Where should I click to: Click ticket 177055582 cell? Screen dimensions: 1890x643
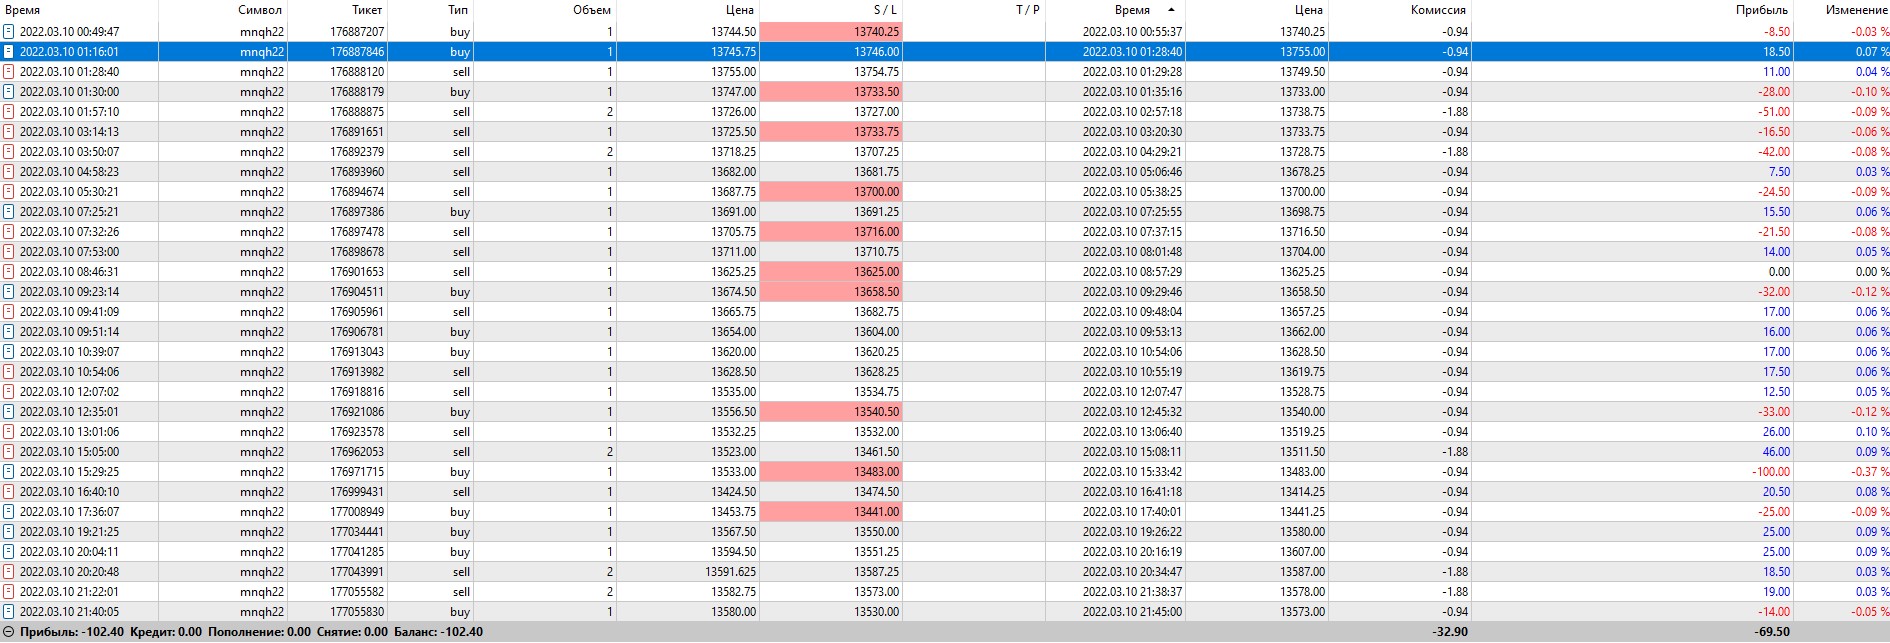(357, 592)
